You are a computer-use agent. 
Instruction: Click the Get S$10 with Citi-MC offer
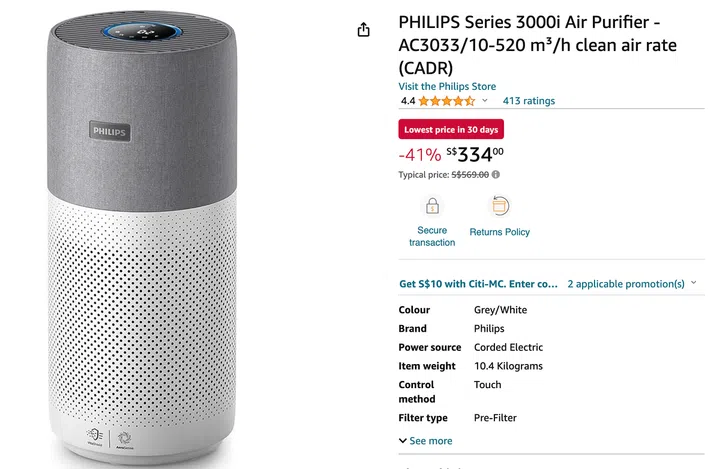(478, 284)
